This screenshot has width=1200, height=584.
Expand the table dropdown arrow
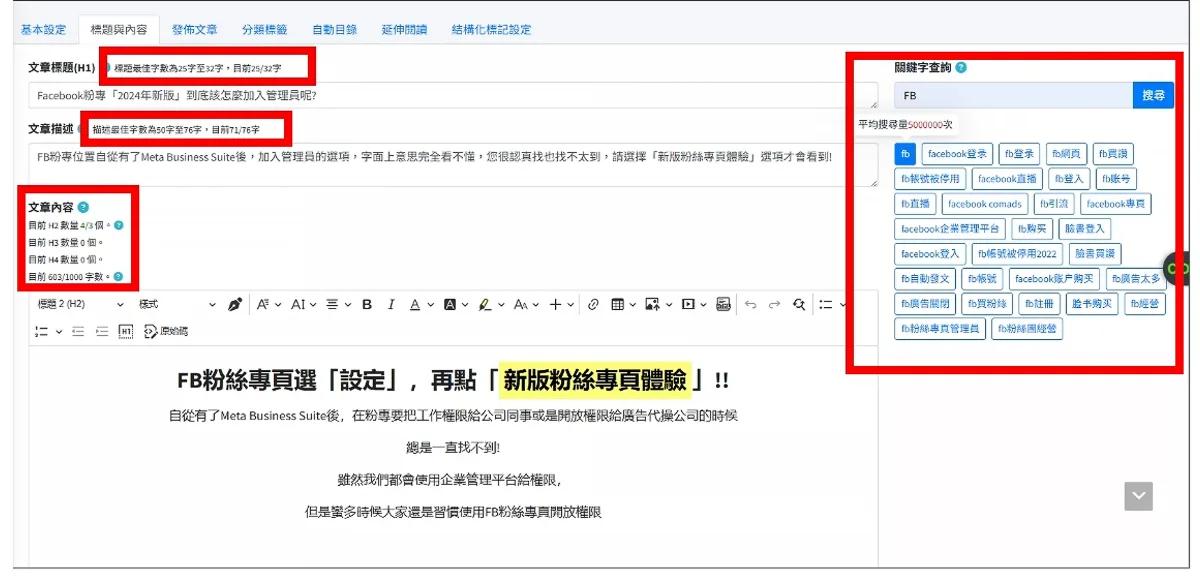[635, 305]
